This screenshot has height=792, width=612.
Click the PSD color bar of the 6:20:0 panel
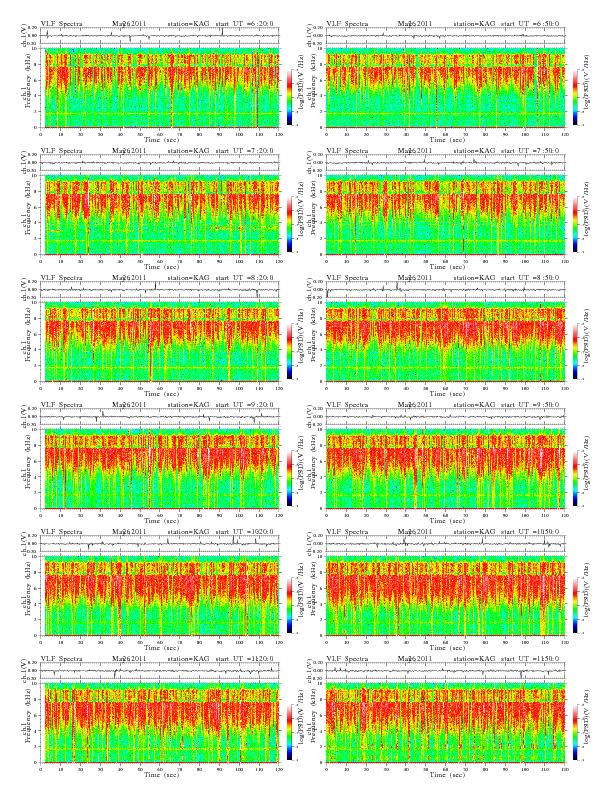(289, 96)
